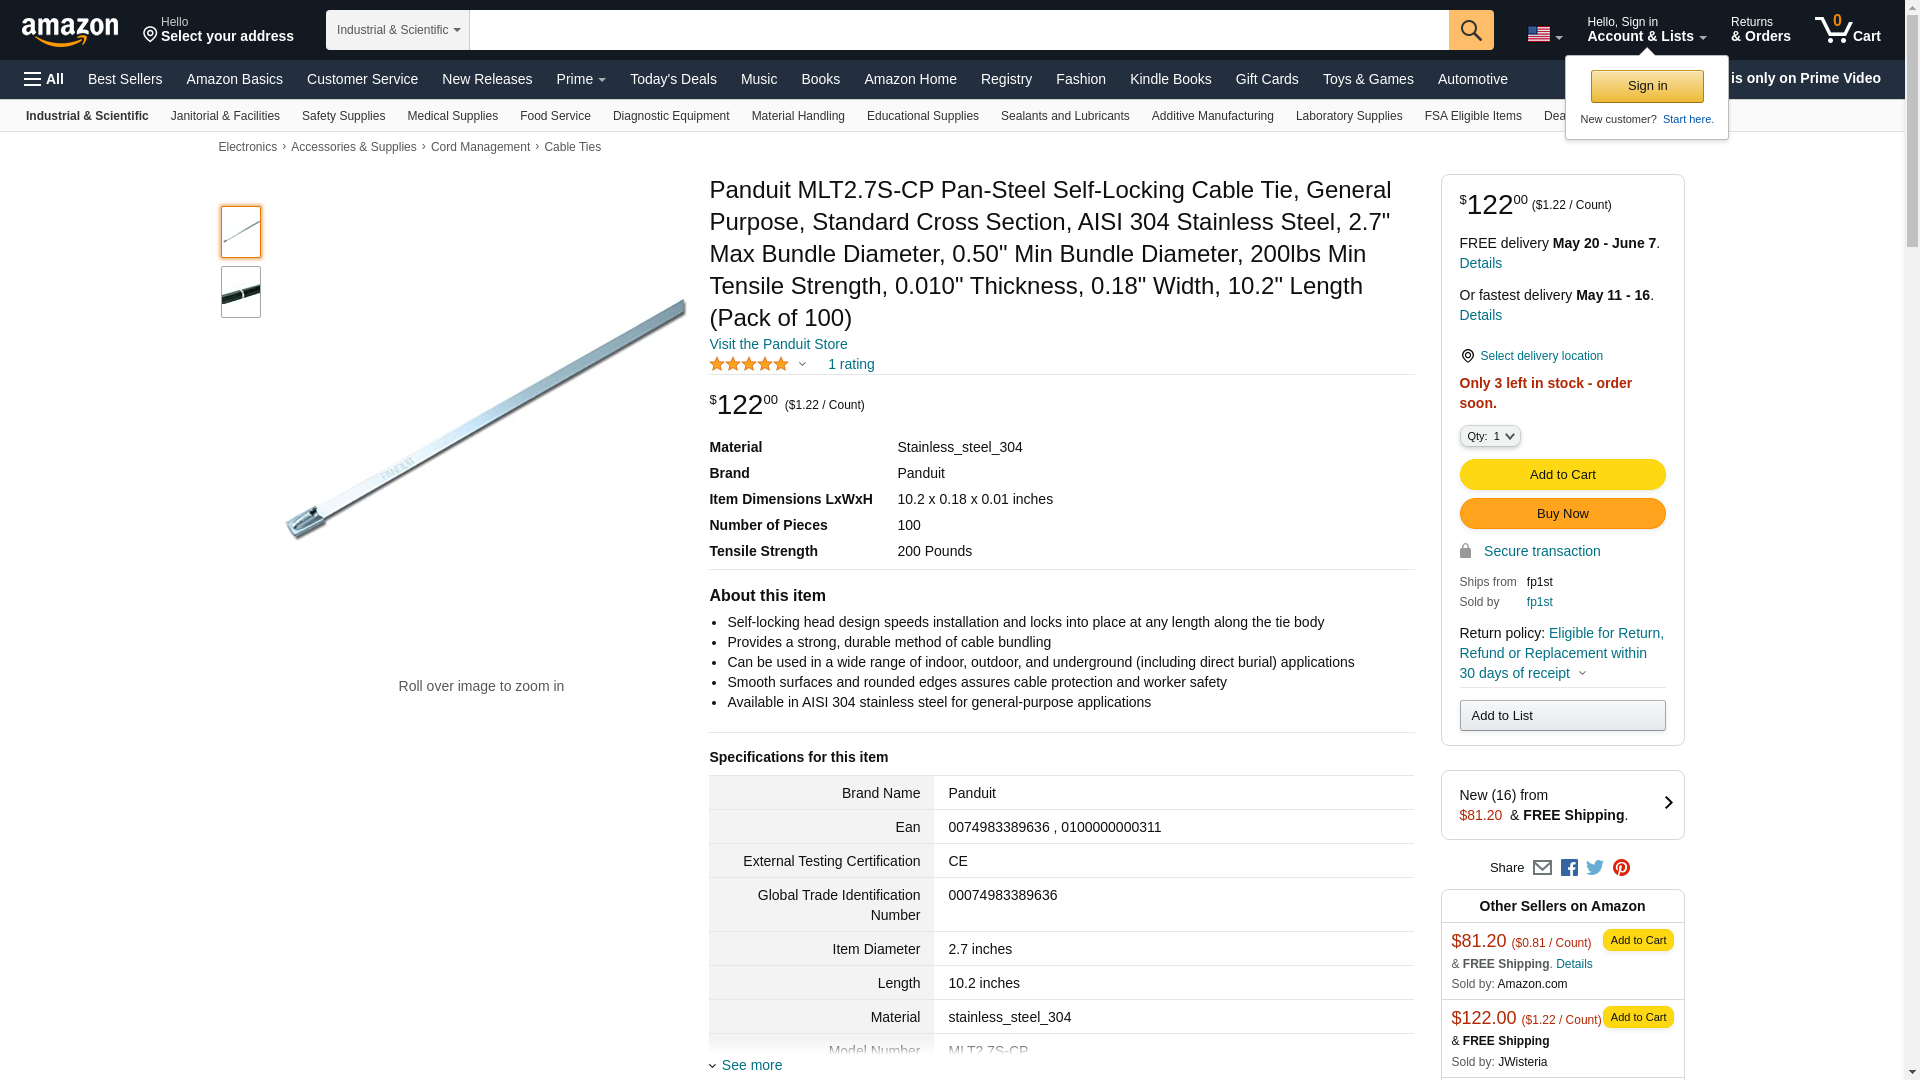Visit the Panduit Store link
1920x1080 pixels.
click(778, 344)
